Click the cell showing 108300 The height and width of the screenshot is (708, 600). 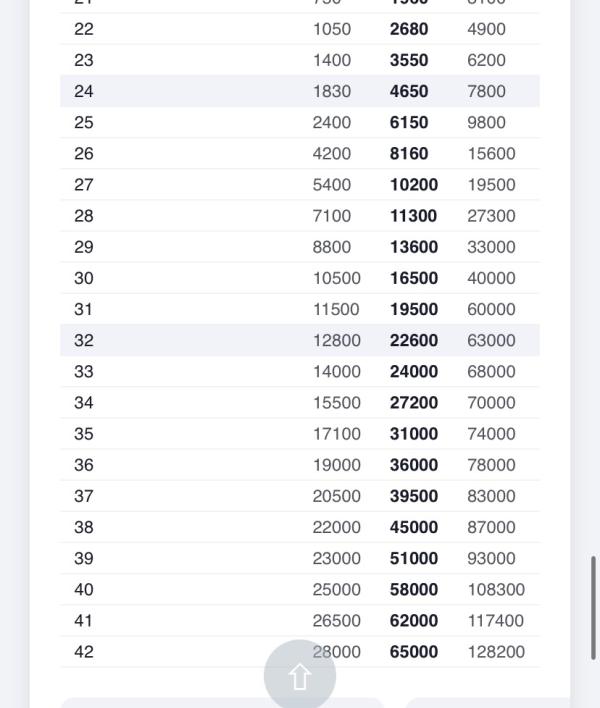click(x=496, y=589)
